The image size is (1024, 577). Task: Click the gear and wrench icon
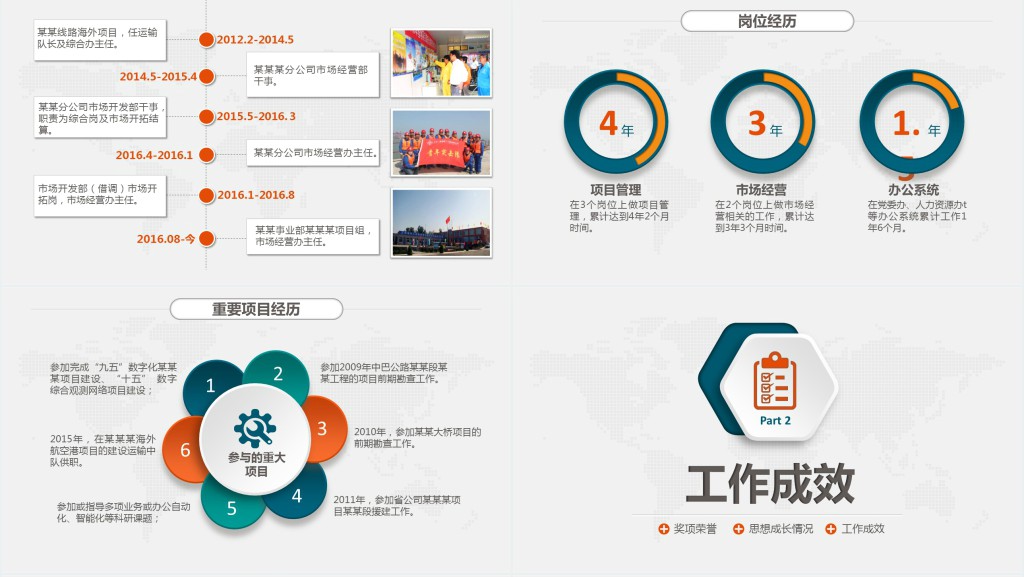click(255, 429)
